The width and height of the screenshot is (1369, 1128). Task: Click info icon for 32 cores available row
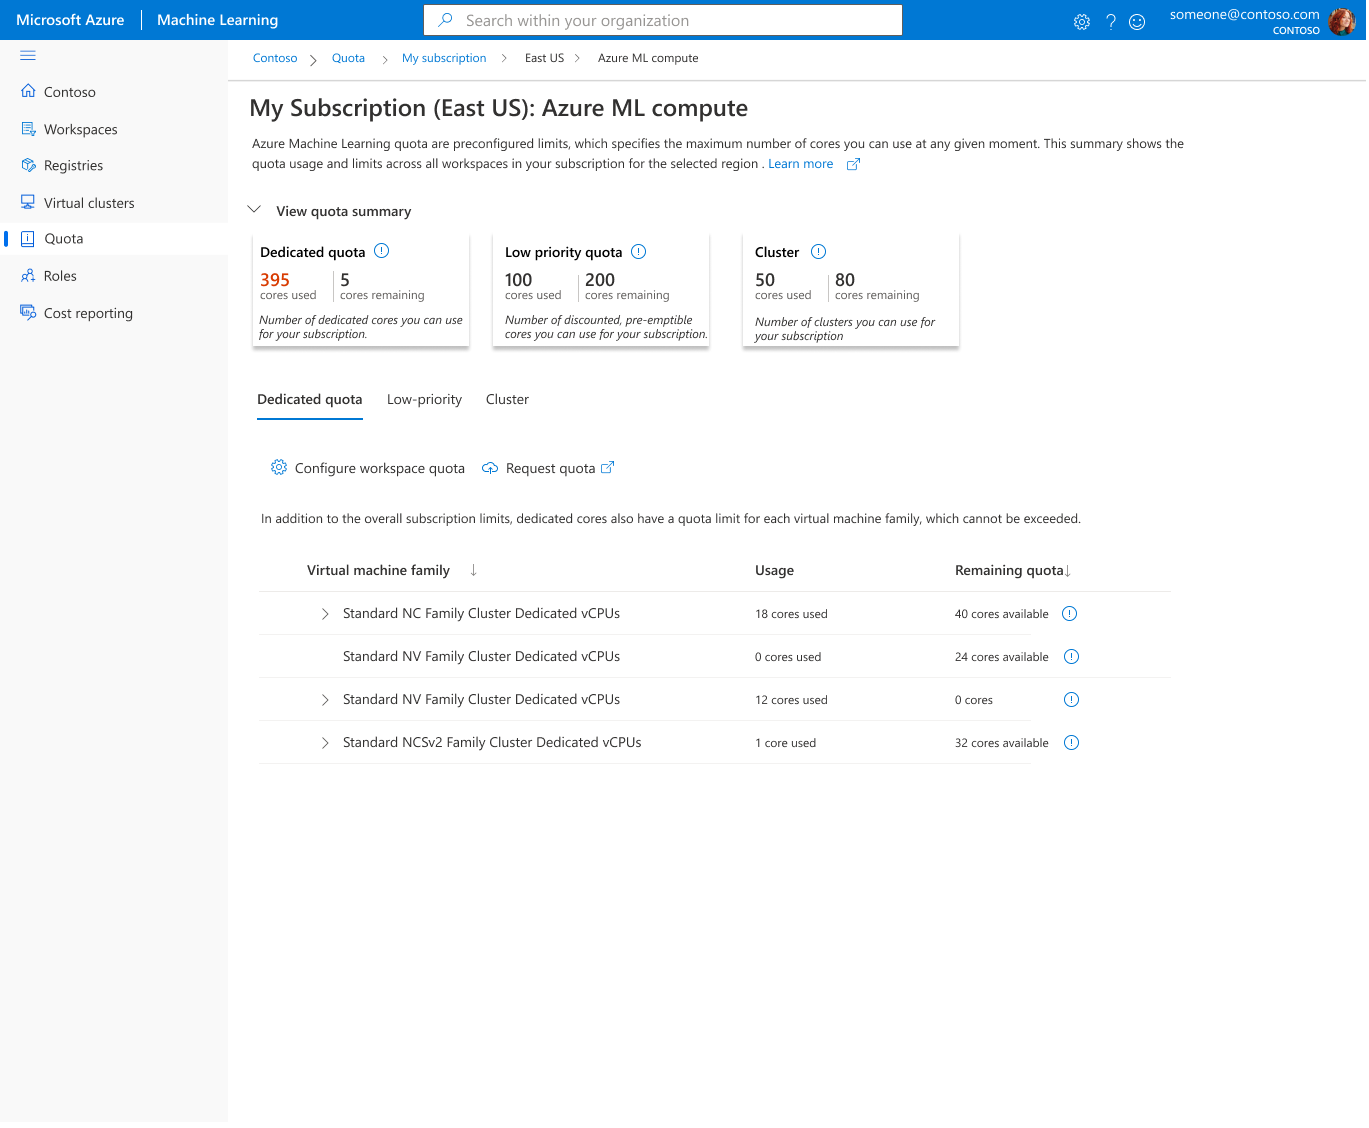click(1071, 743)
